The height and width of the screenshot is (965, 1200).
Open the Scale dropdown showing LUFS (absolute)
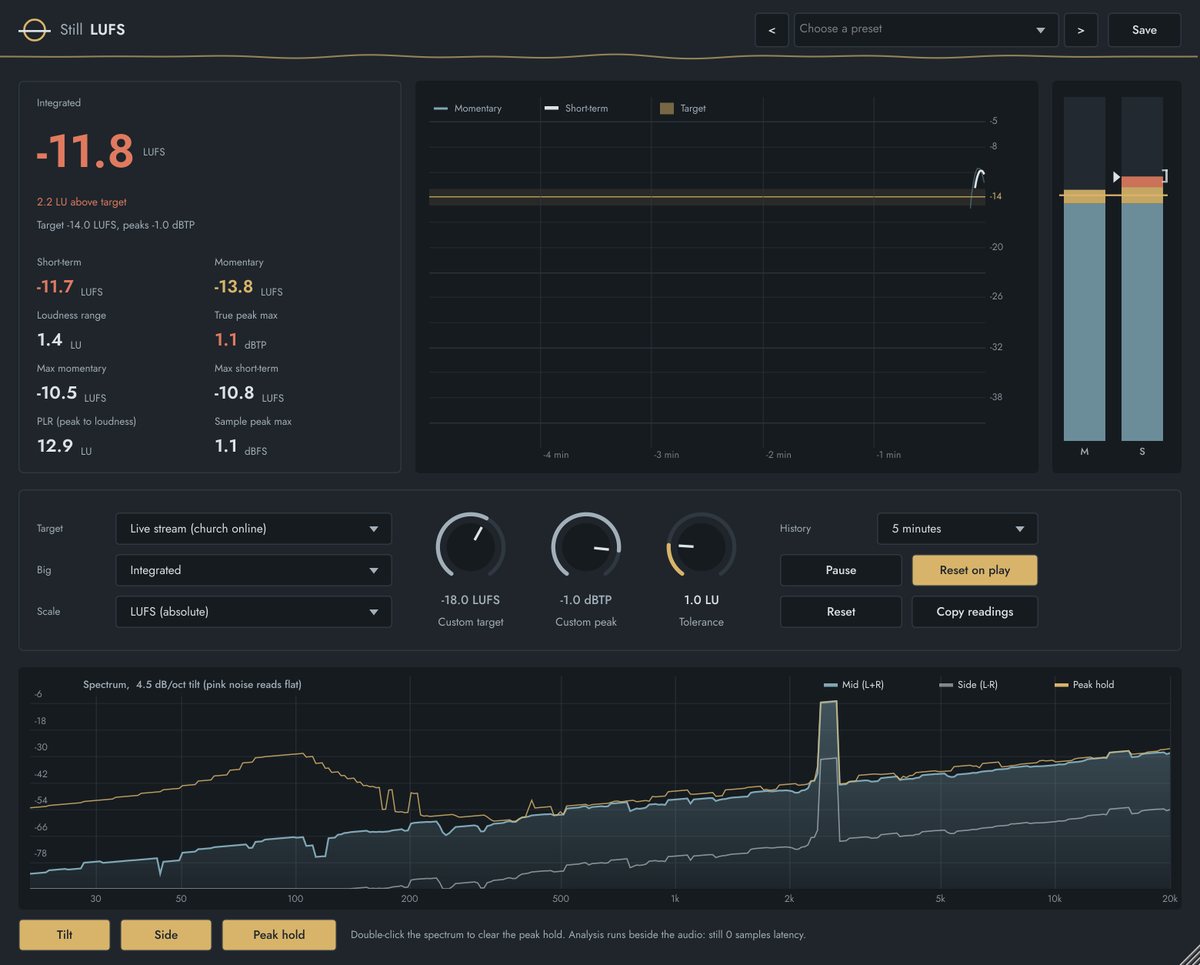click(254, 611)
